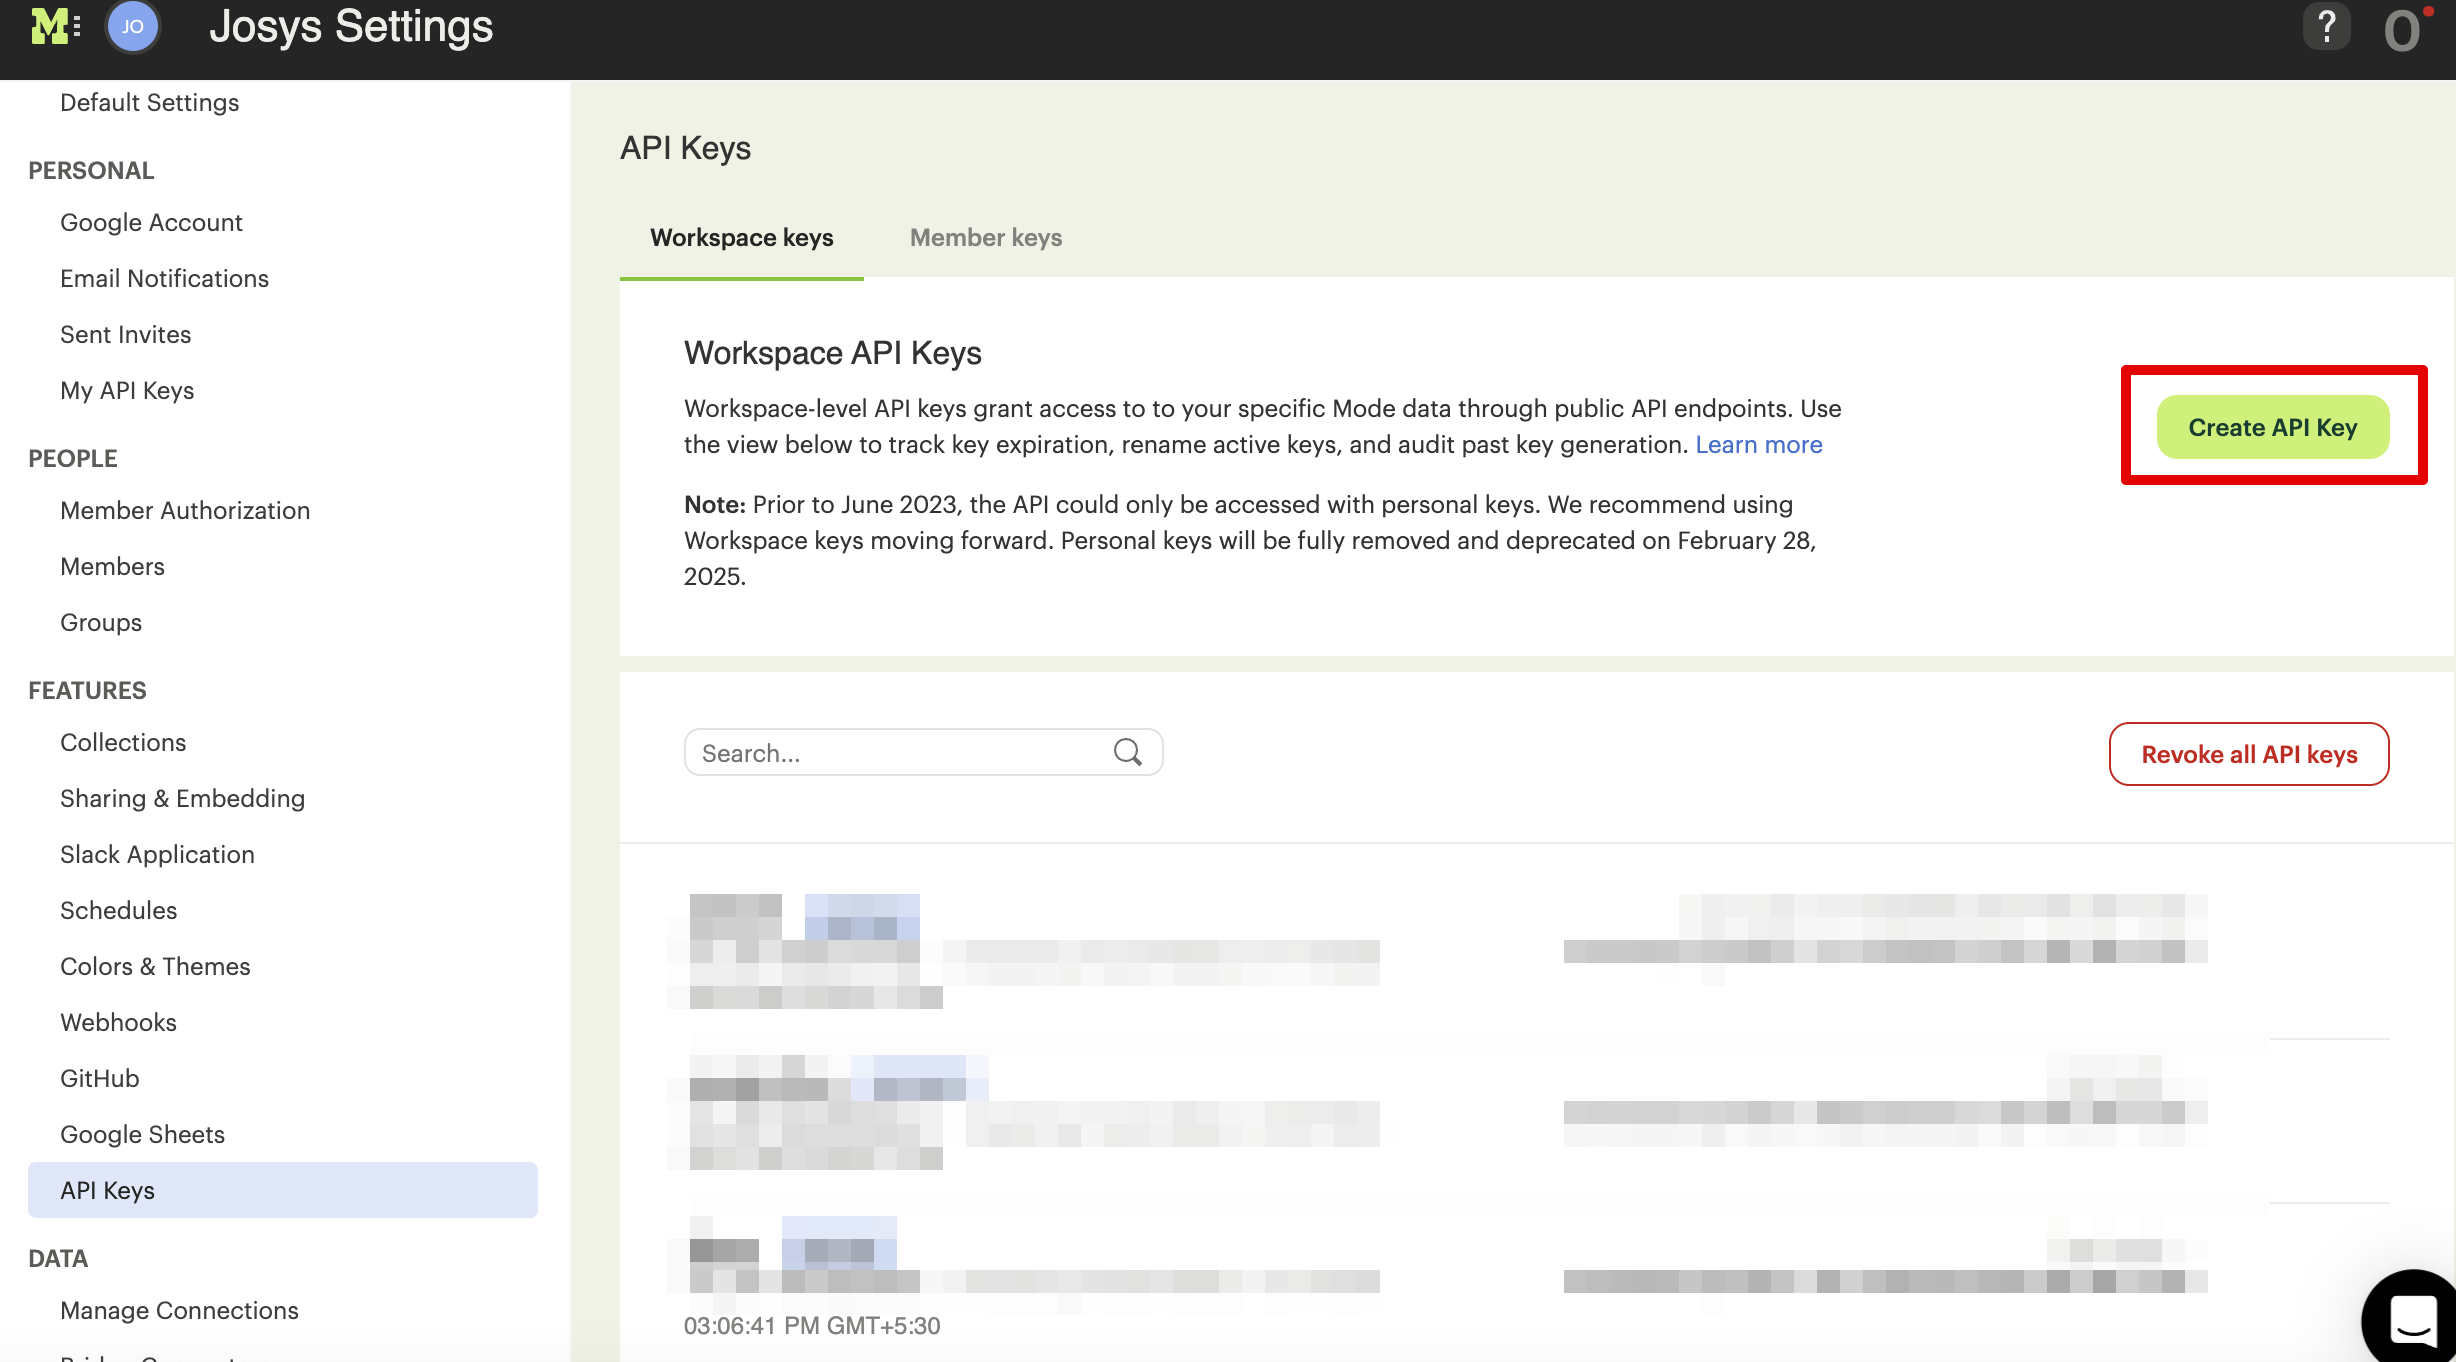The image size is (2456, 1362).
Task: Select Member Authorization in sidebar
Action: pyautogui.click(x=185, y=510)
